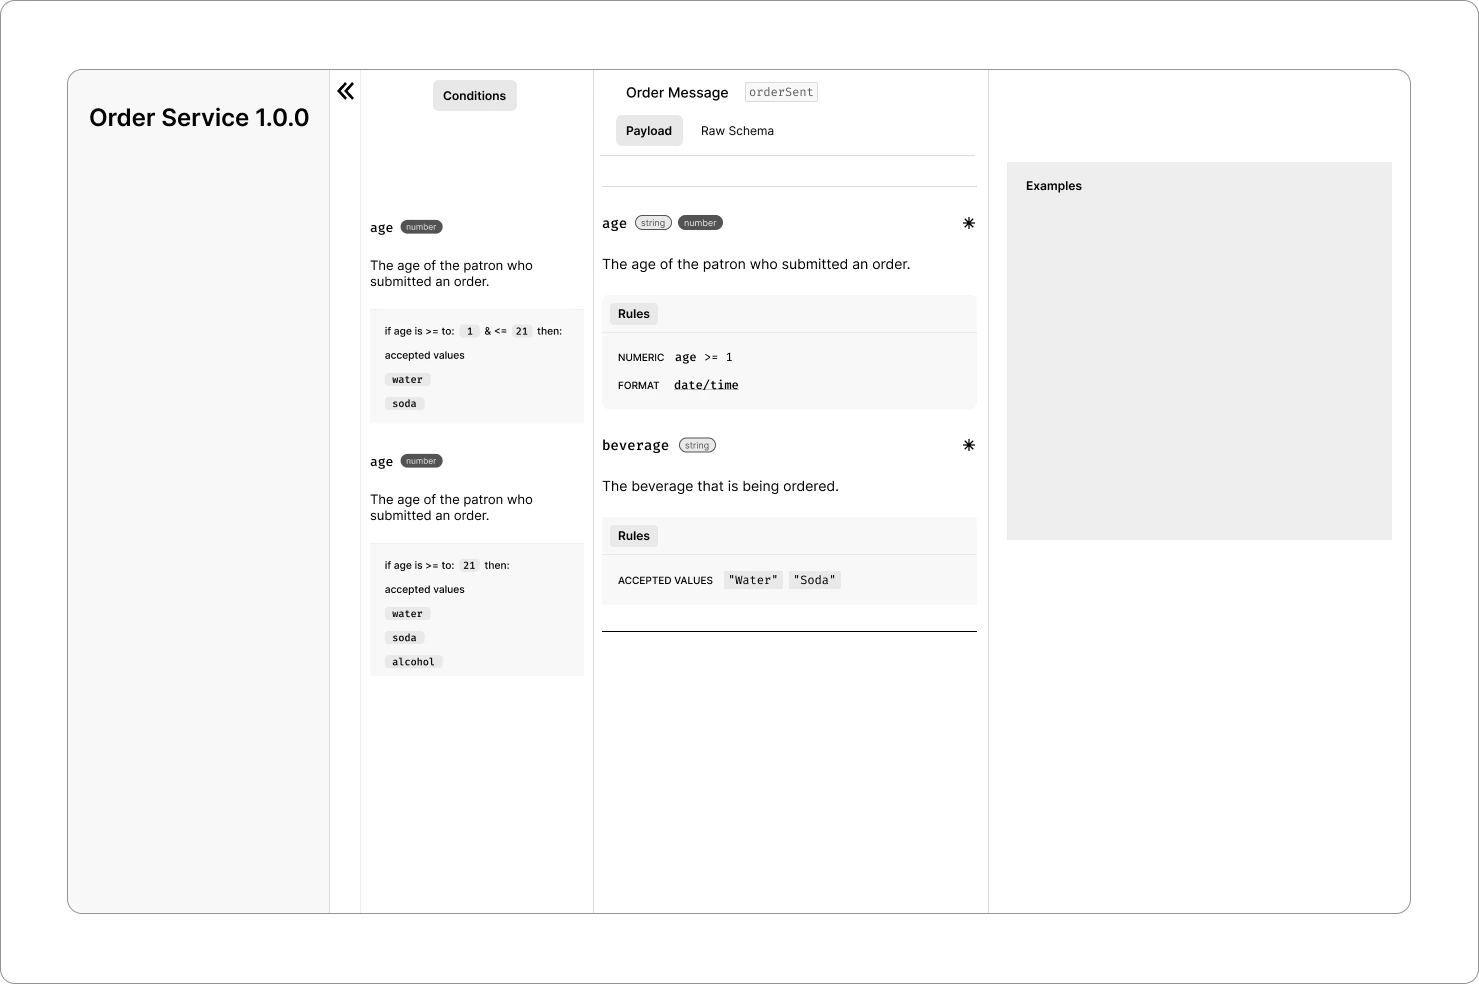This screenshot has height=984, width=1479.
Task: Click the string badge next to beverage
Action: (x=697, y=445)
